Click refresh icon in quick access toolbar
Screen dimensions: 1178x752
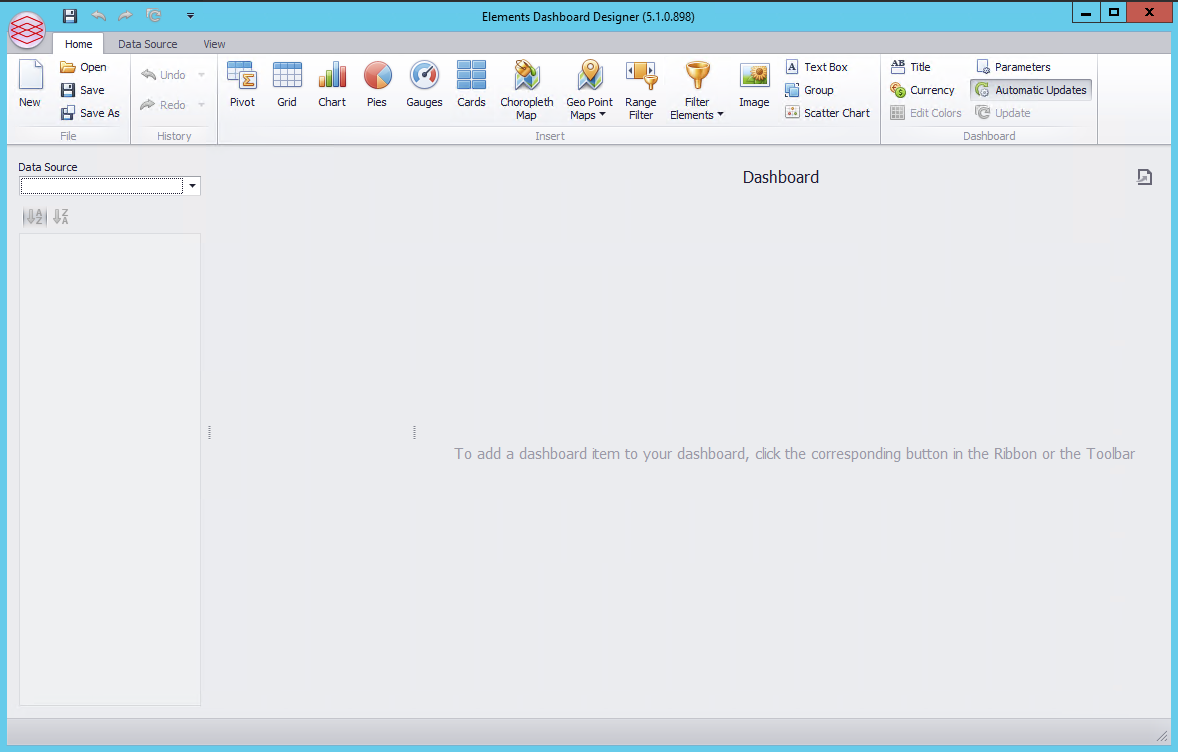click(154, 16)
